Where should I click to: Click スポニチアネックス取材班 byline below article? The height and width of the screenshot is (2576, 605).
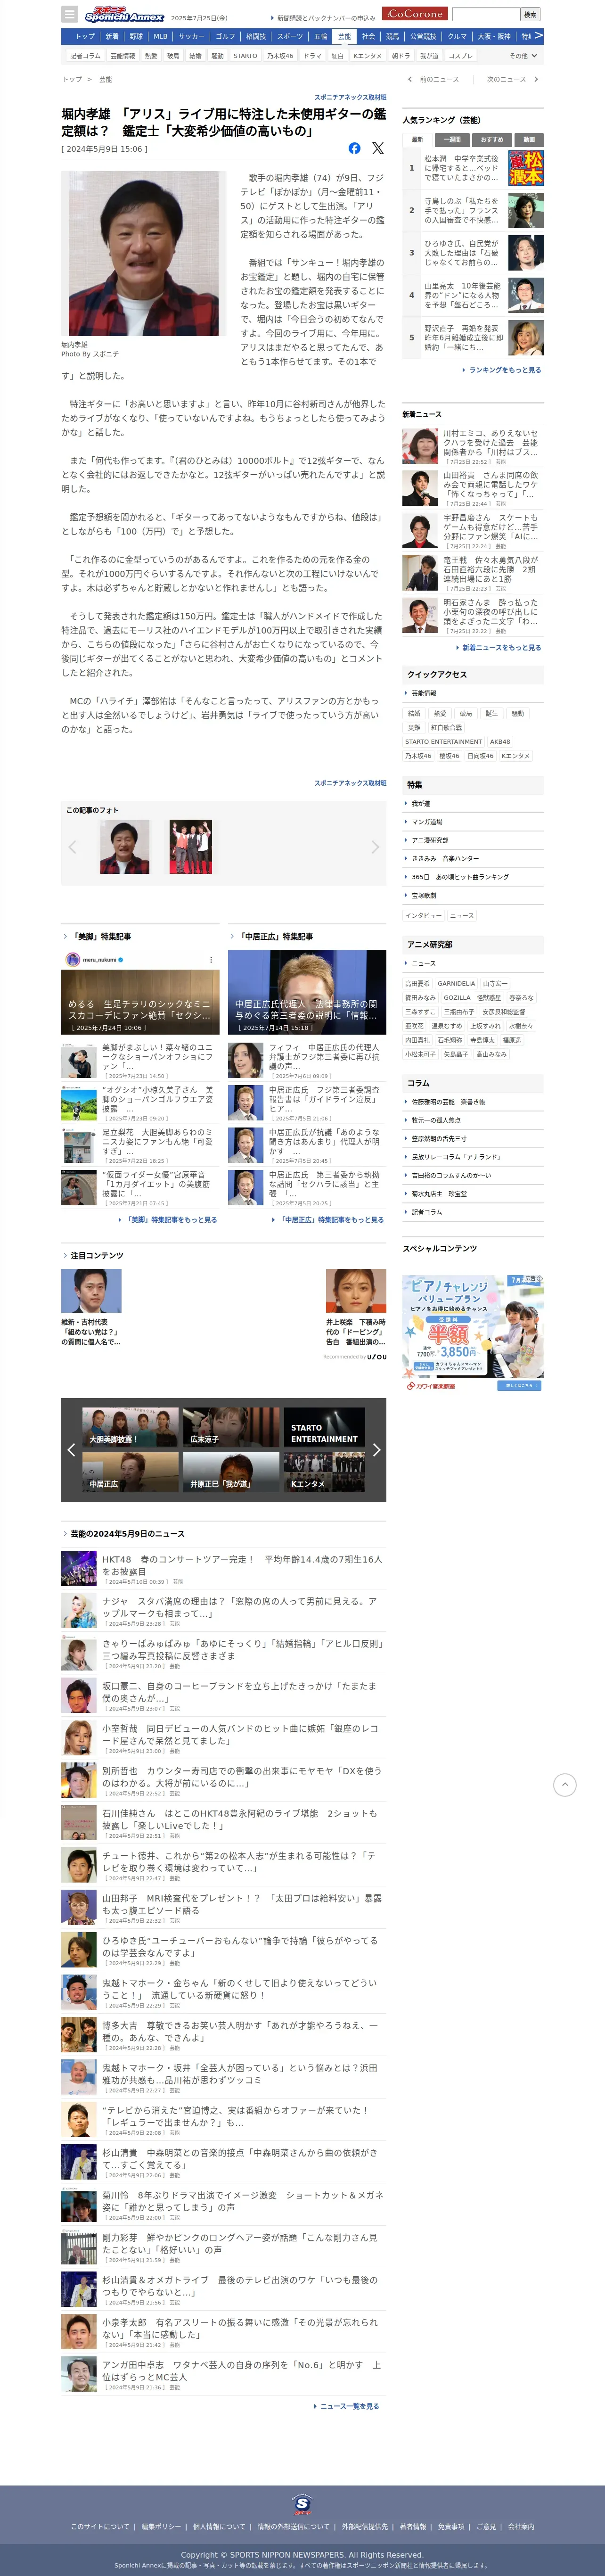point(350,783)
